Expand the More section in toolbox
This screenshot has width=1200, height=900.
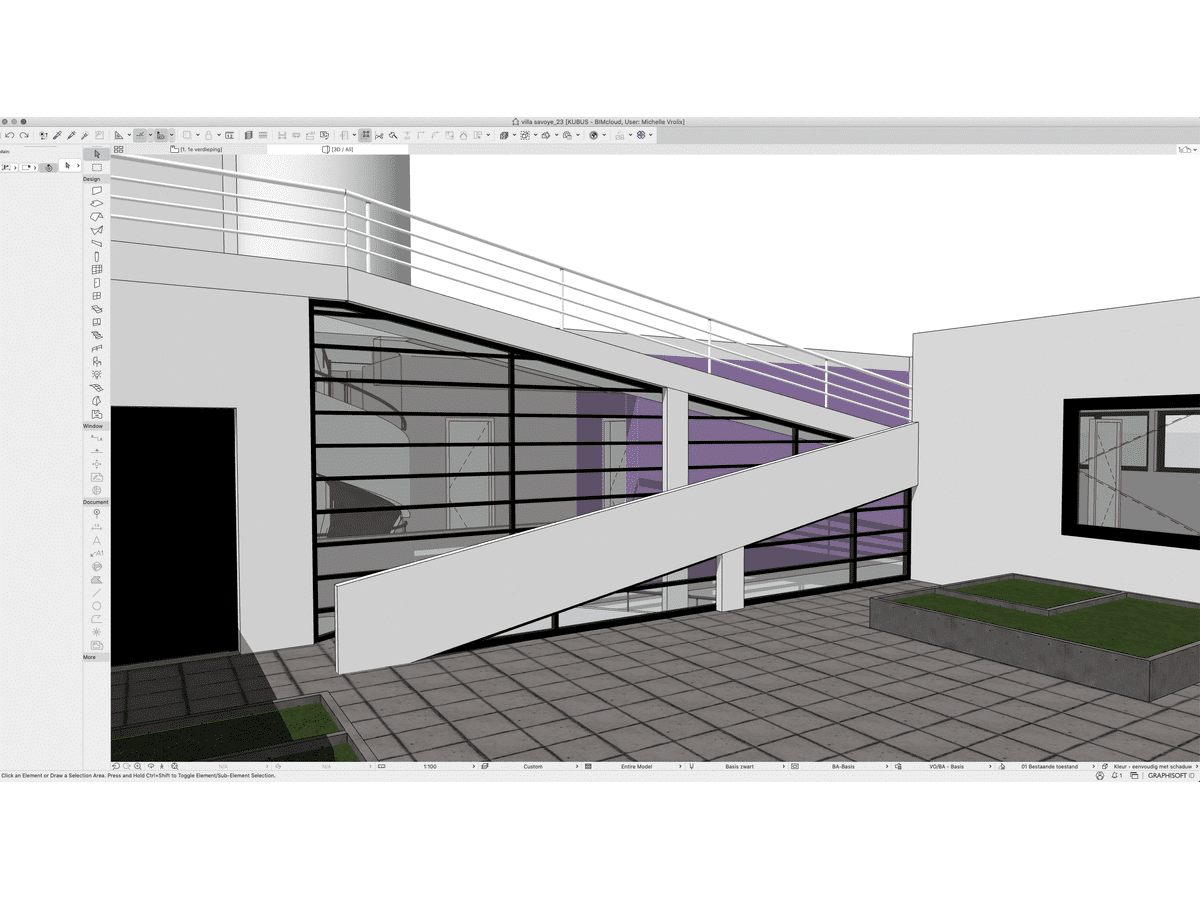coord(90,657)
